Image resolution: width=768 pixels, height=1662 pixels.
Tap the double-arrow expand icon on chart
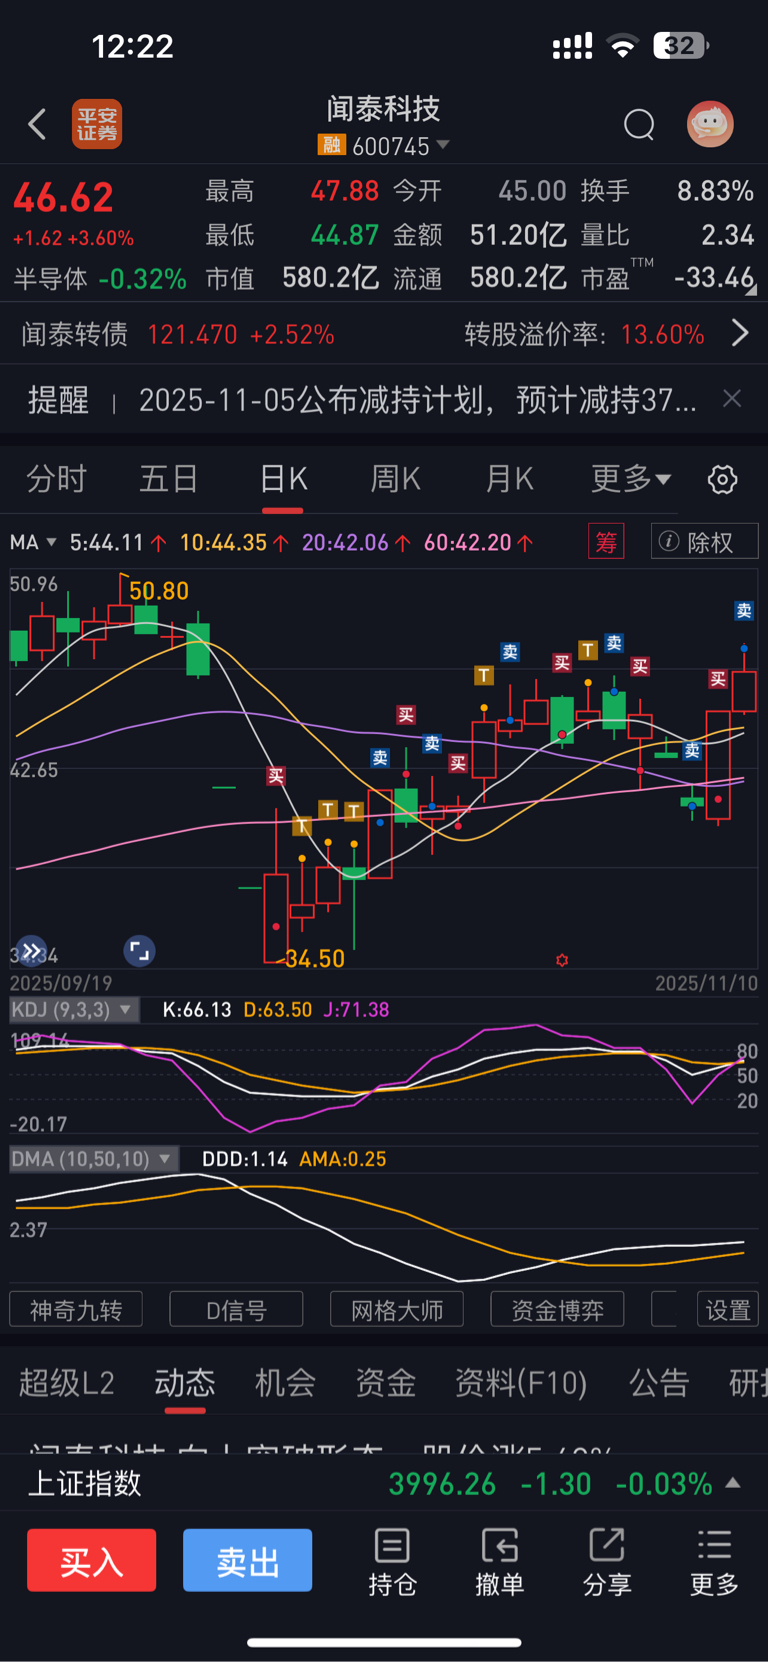click(x=32, y=951)
